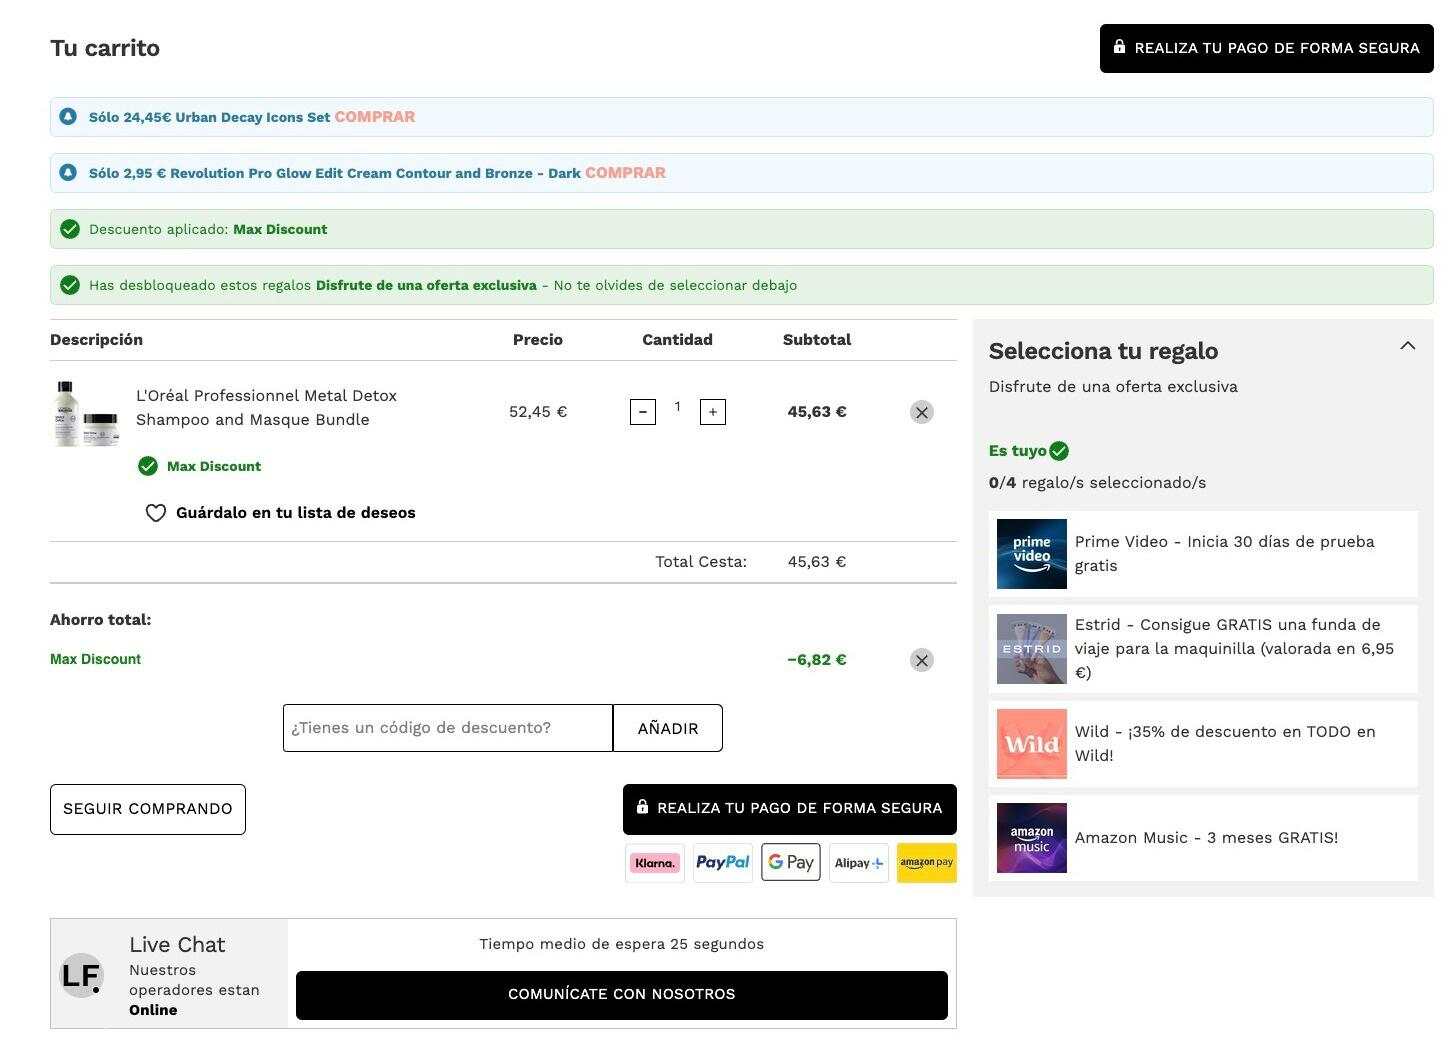
Task: Click the info icon beside Urban Decay offer
Action: [68, 117]
